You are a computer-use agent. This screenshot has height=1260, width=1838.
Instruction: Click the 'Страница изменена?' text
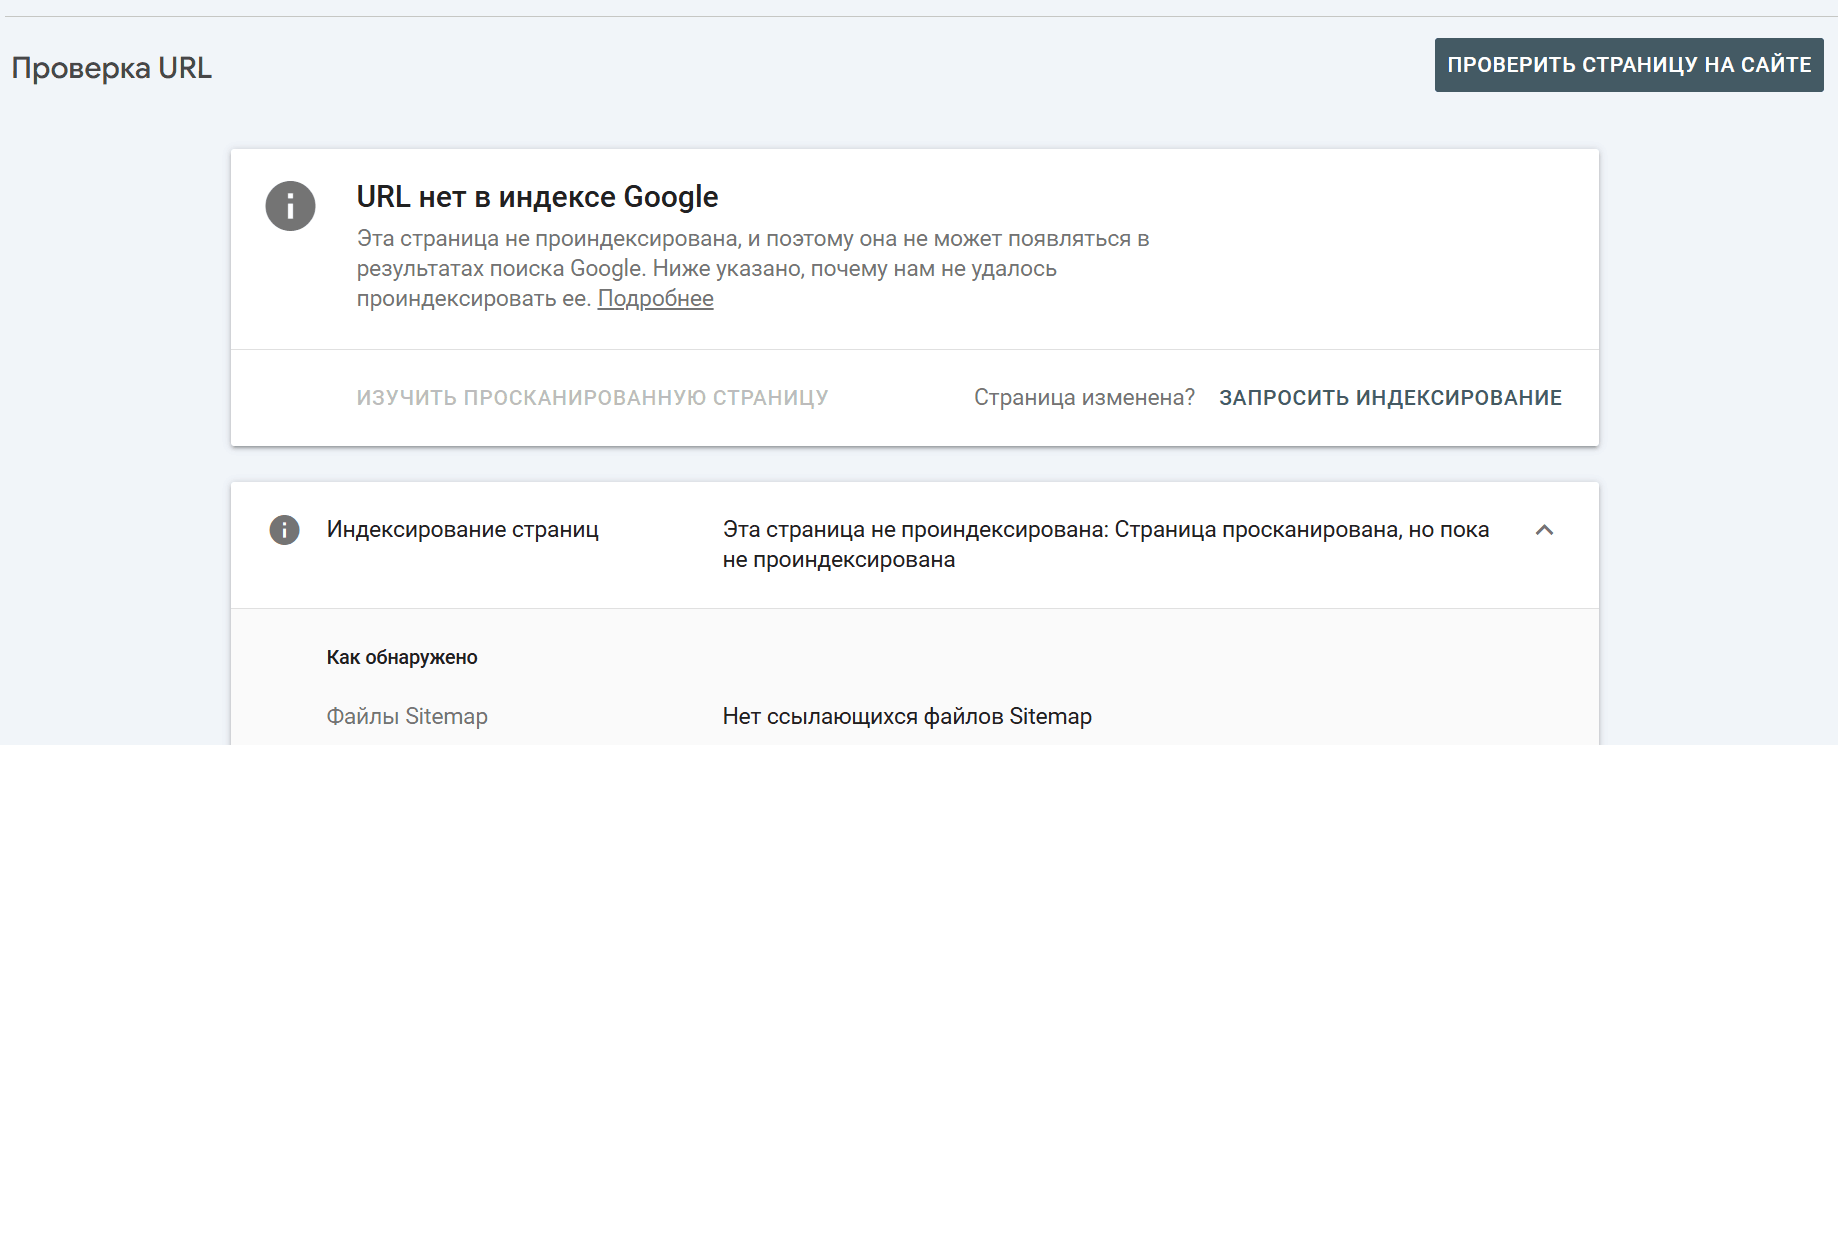pos(1084,398)
